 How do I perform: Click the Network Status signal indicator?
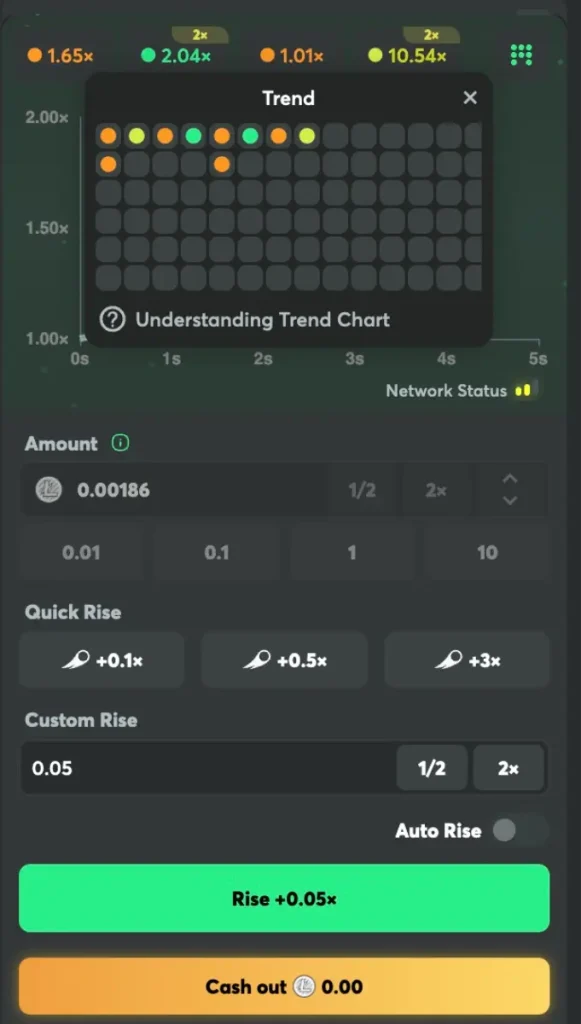[x=524, y=391]
